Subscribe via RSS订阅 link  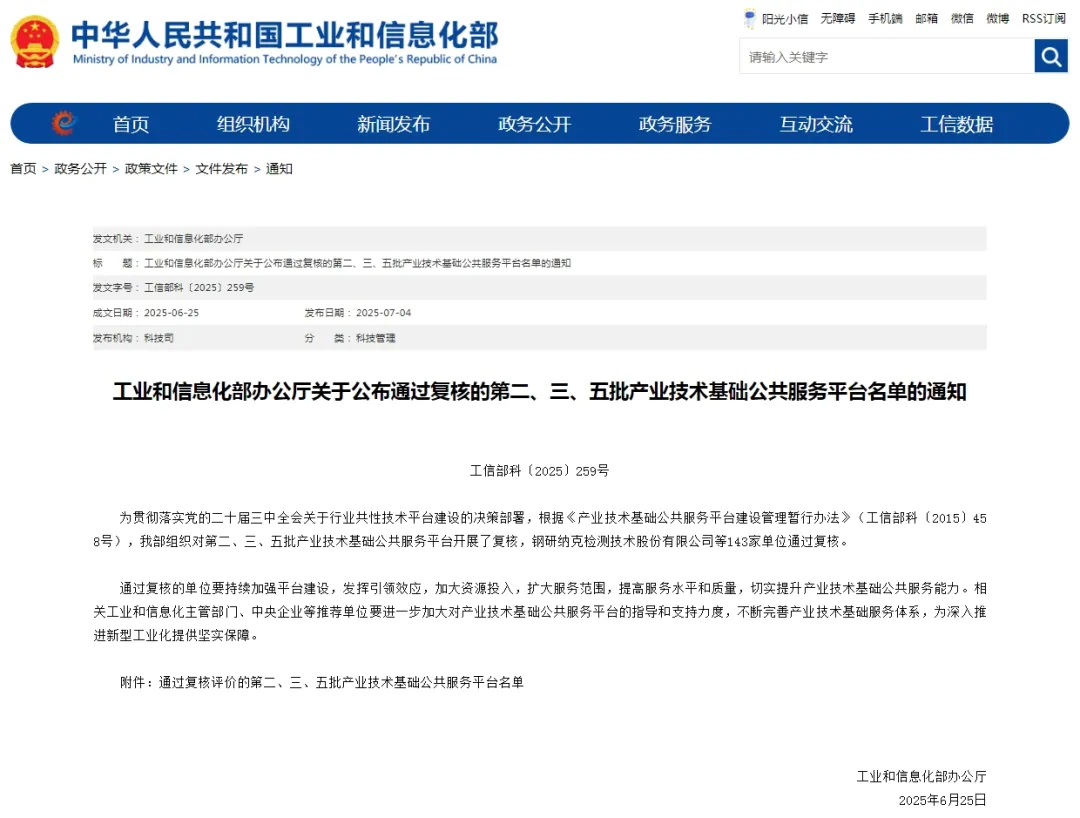coord(1043,18)
